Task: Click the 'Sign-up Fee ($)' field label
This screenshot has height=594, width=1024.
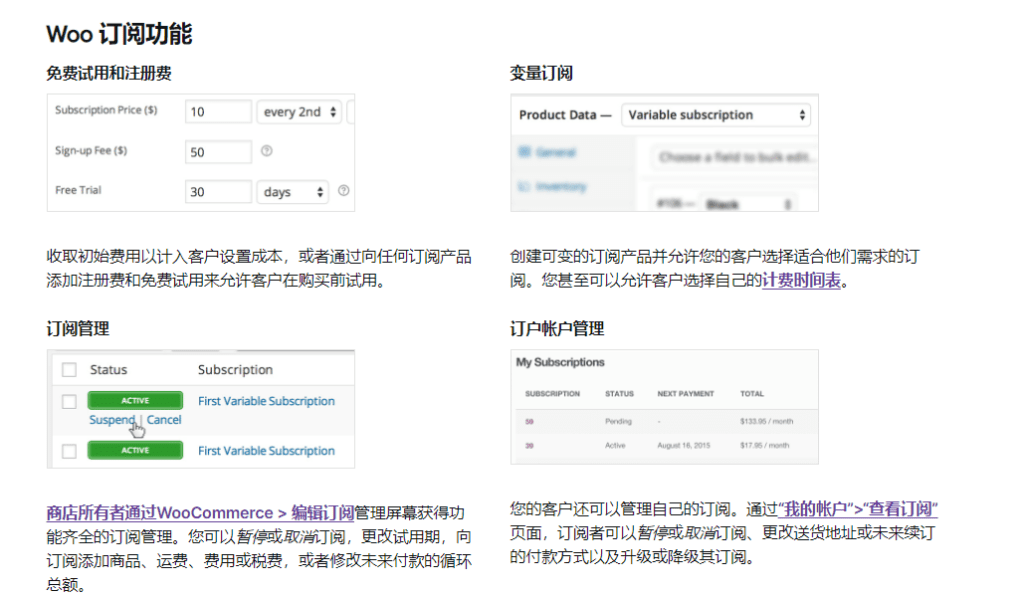Action: click(91, 150)
